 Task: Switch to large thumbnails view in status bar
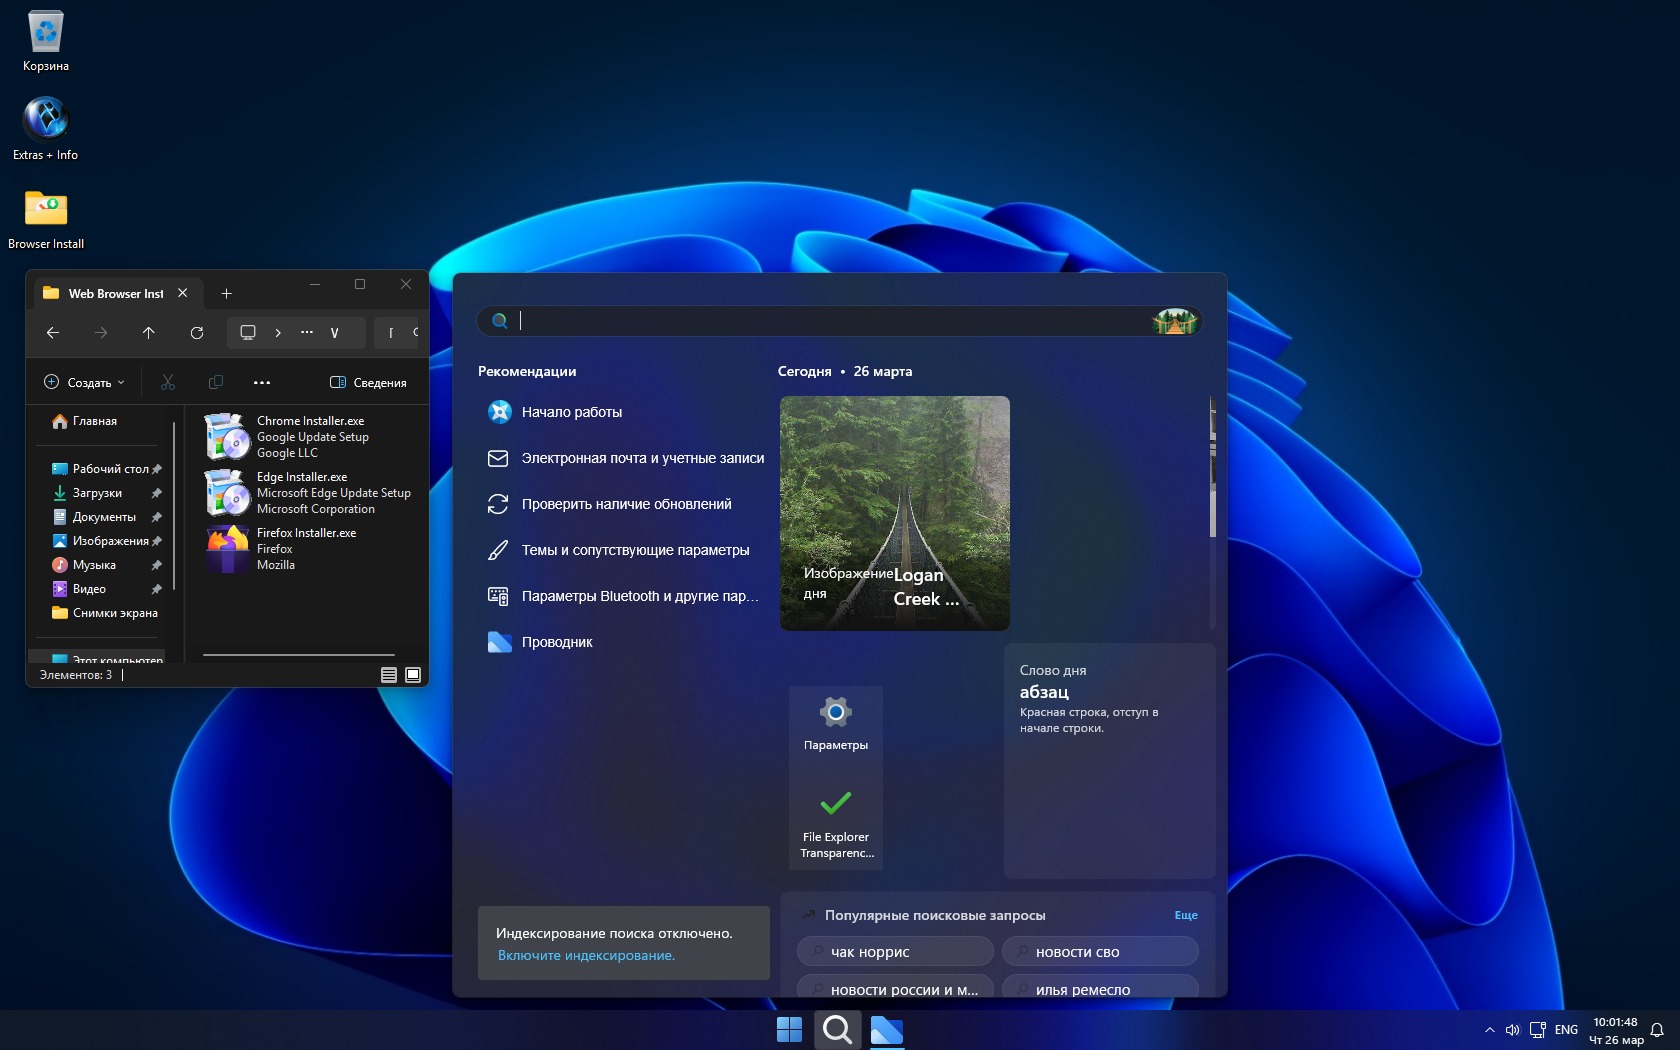(413, 675)
